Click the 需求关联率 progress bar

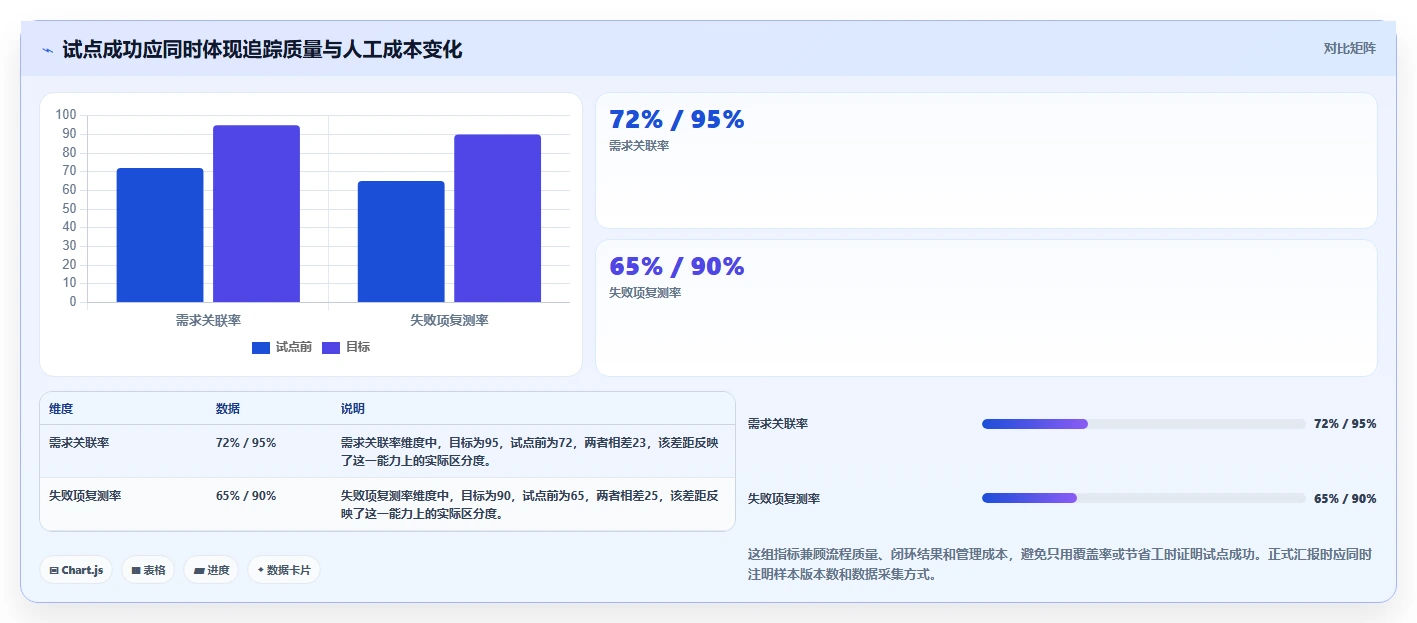pos(1144,424)
